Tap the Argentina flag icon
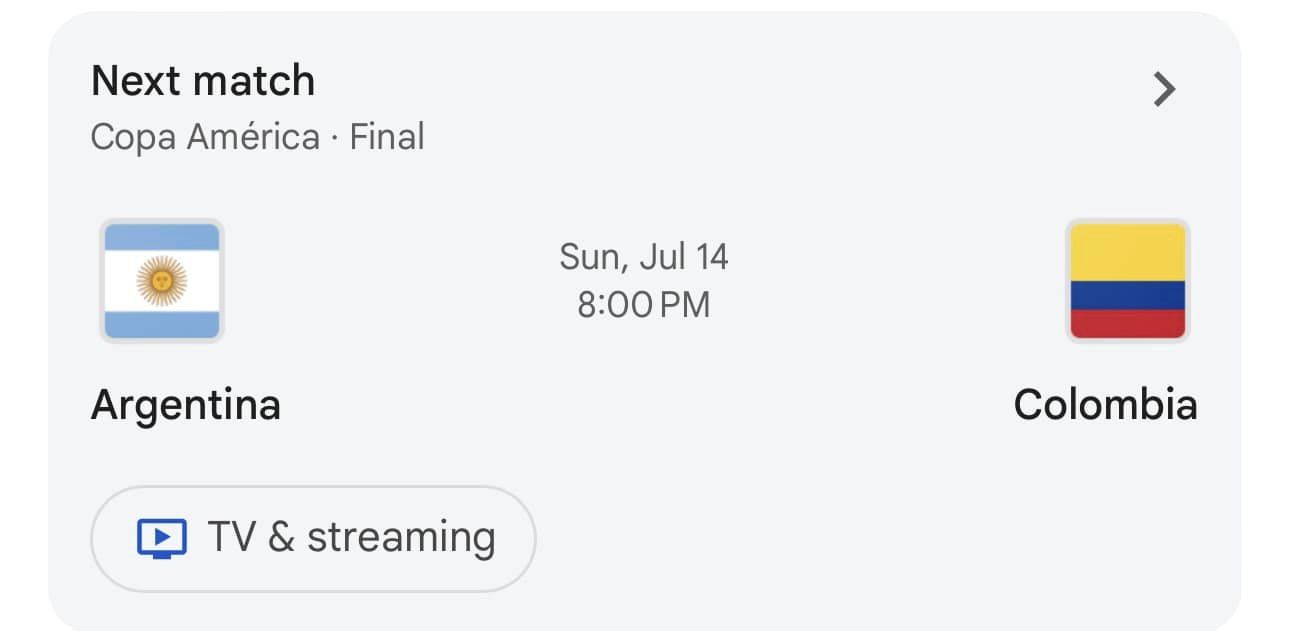This screenshot has width=1290, height=631. 162,280
